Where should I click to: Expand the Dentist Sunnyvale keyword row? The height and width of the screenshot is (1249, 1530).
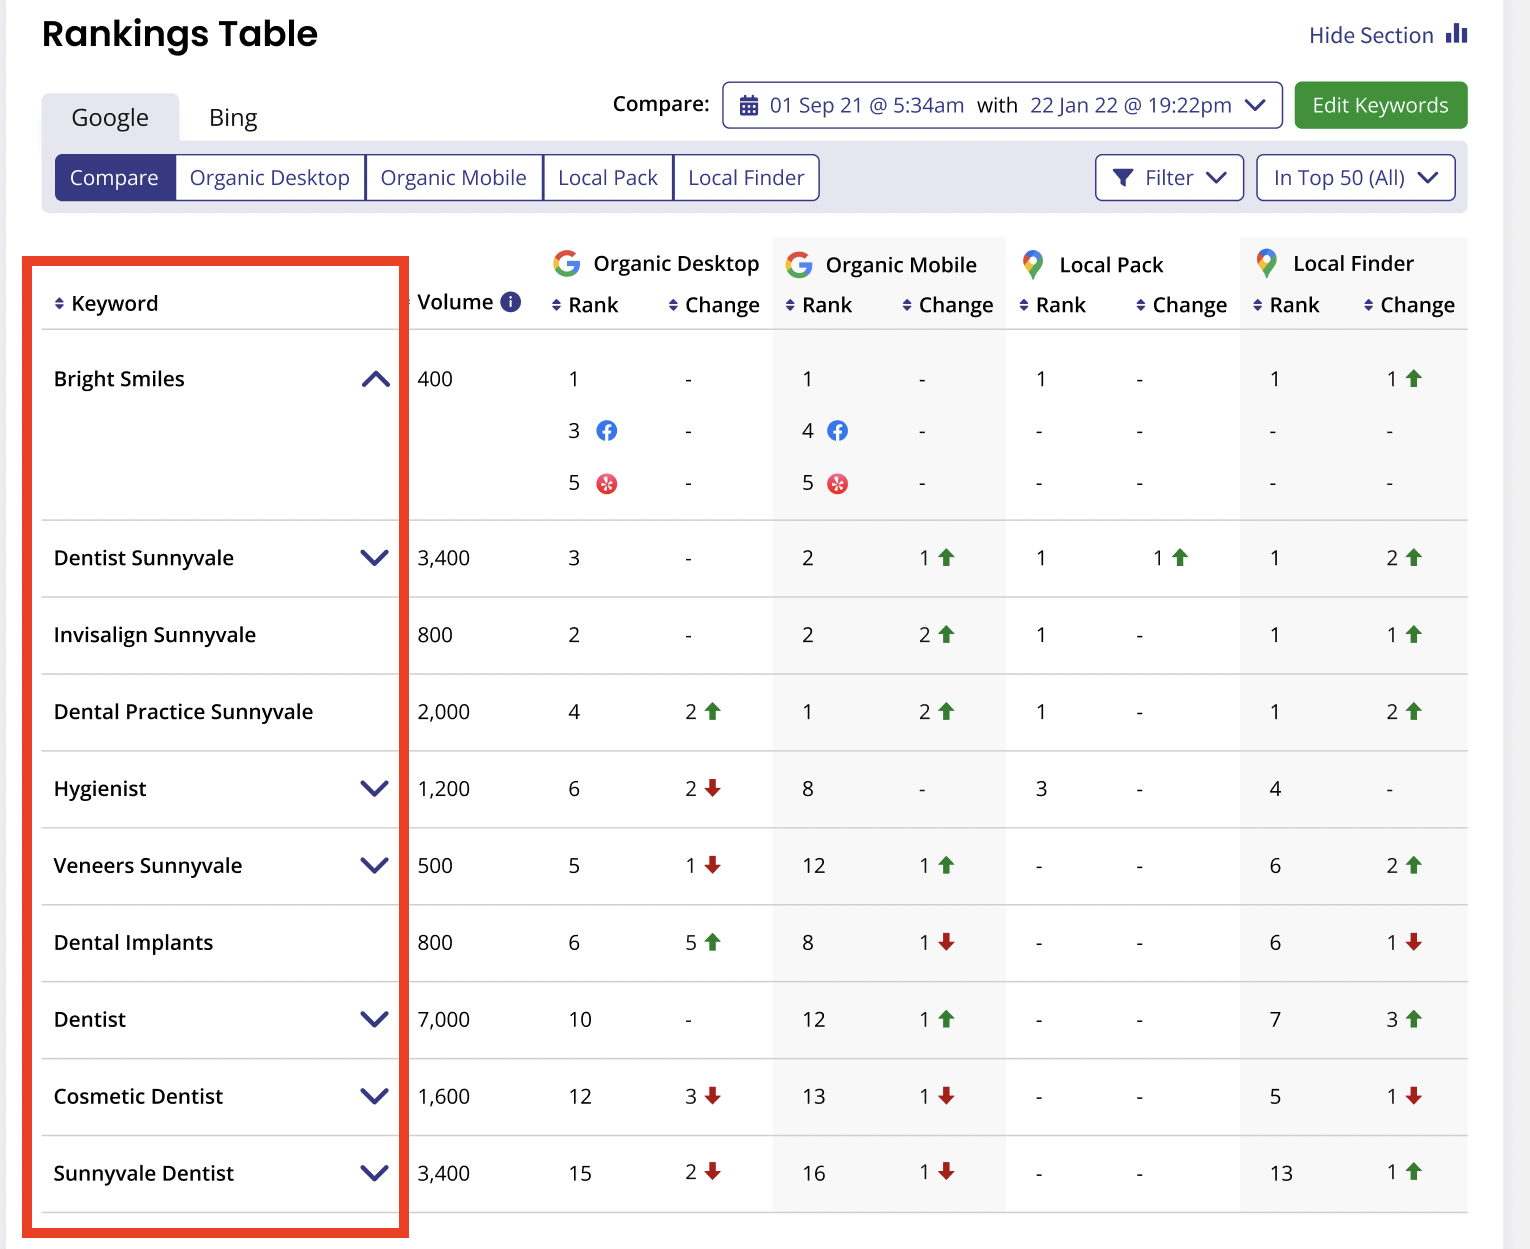coord(374,558)
